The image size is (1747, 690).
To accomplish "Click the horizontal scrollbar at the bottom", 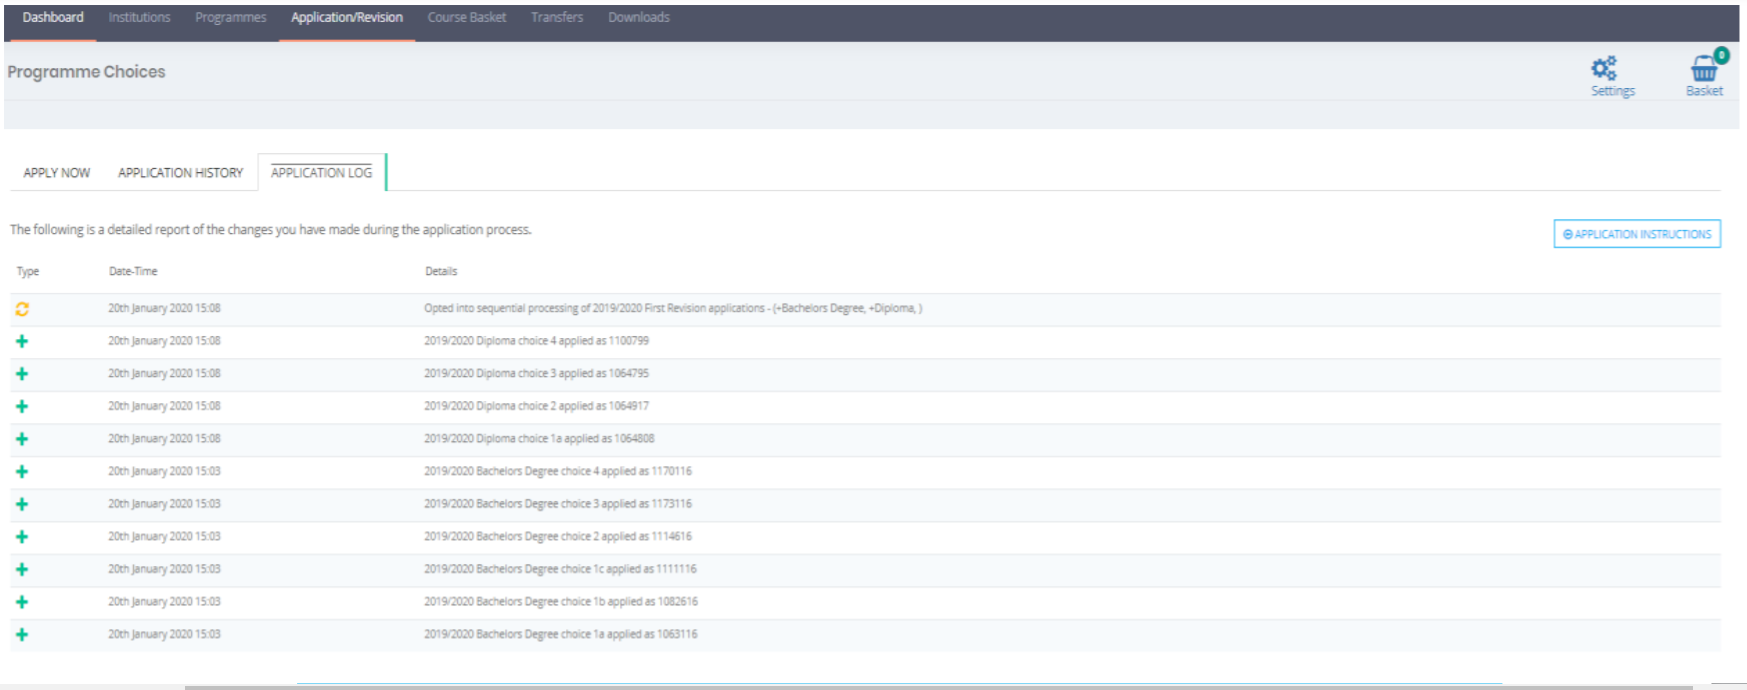I will [900, 686].
